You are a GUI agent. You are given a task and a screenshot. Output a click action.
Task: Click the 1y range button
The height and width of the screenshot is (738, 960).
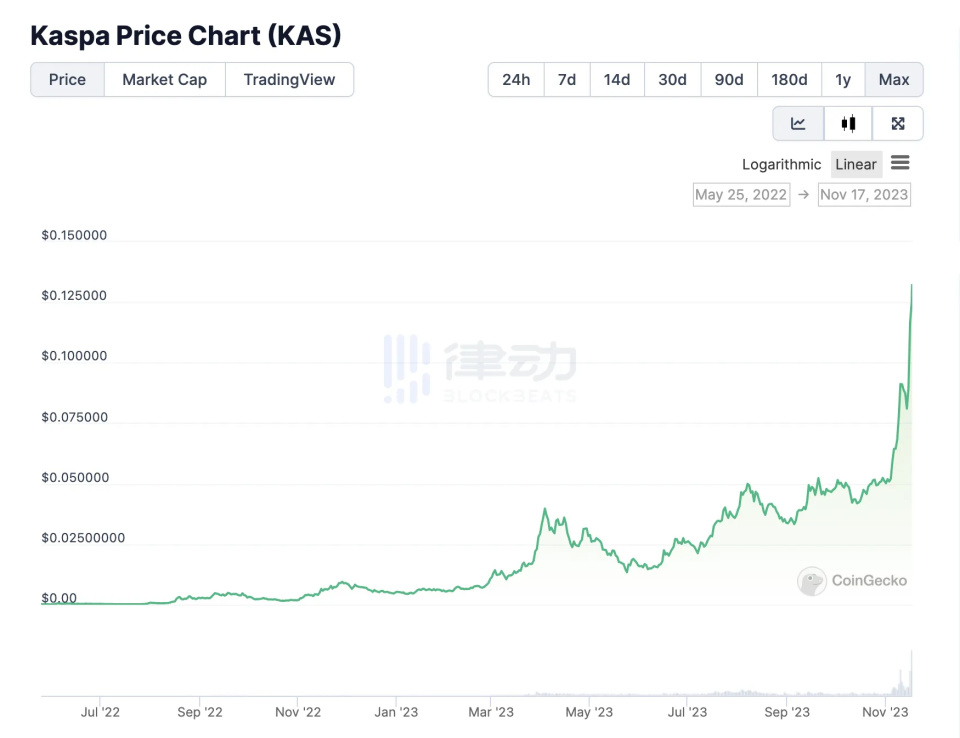pyautogui.click(x=842, y=79)
